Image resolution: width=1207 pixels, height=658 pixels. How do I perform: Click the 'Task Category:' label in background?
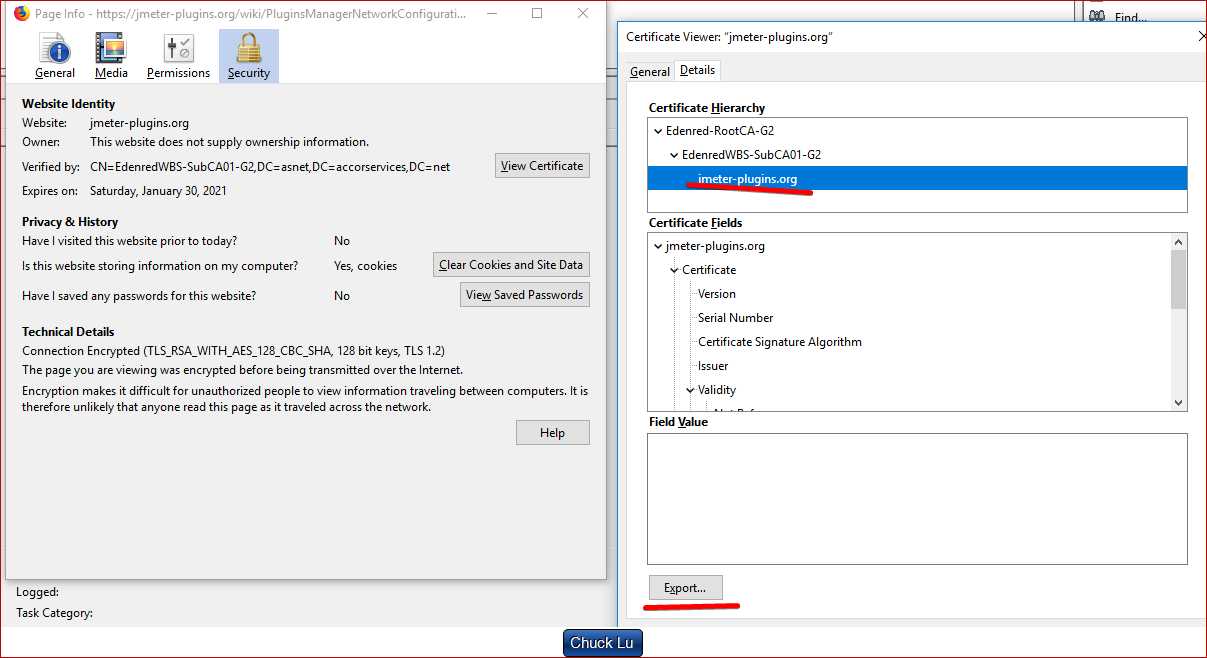54,613
